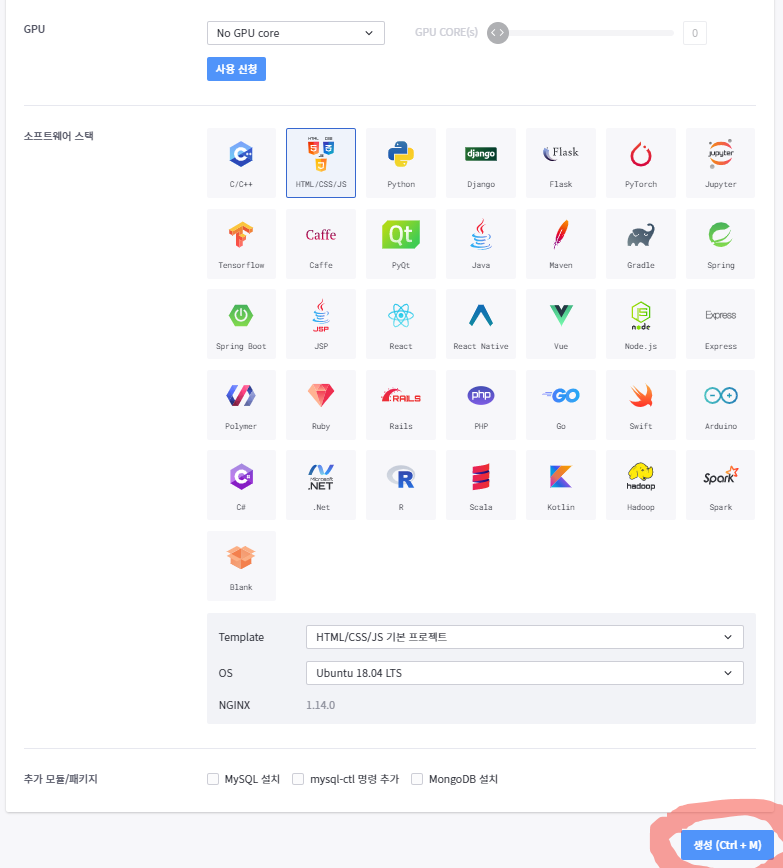Select the .Net stack tile
Image resolution: width=783 pixels, height=868 pixels.
(x=321, y=485)
